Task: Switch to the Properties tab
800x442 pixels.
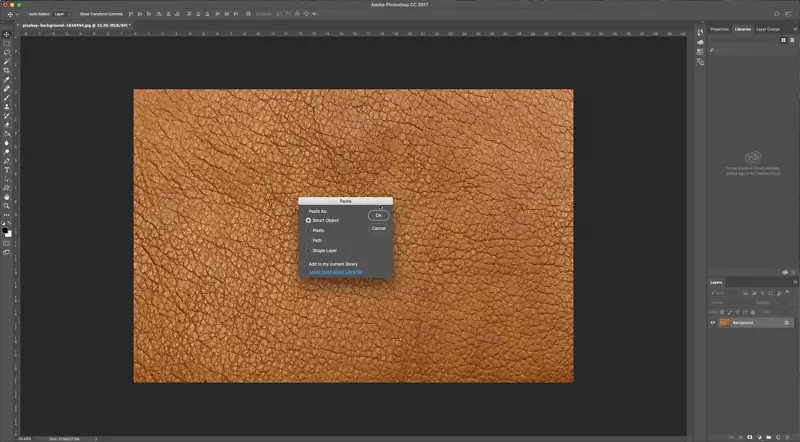Action: click(x=719, y=29)
